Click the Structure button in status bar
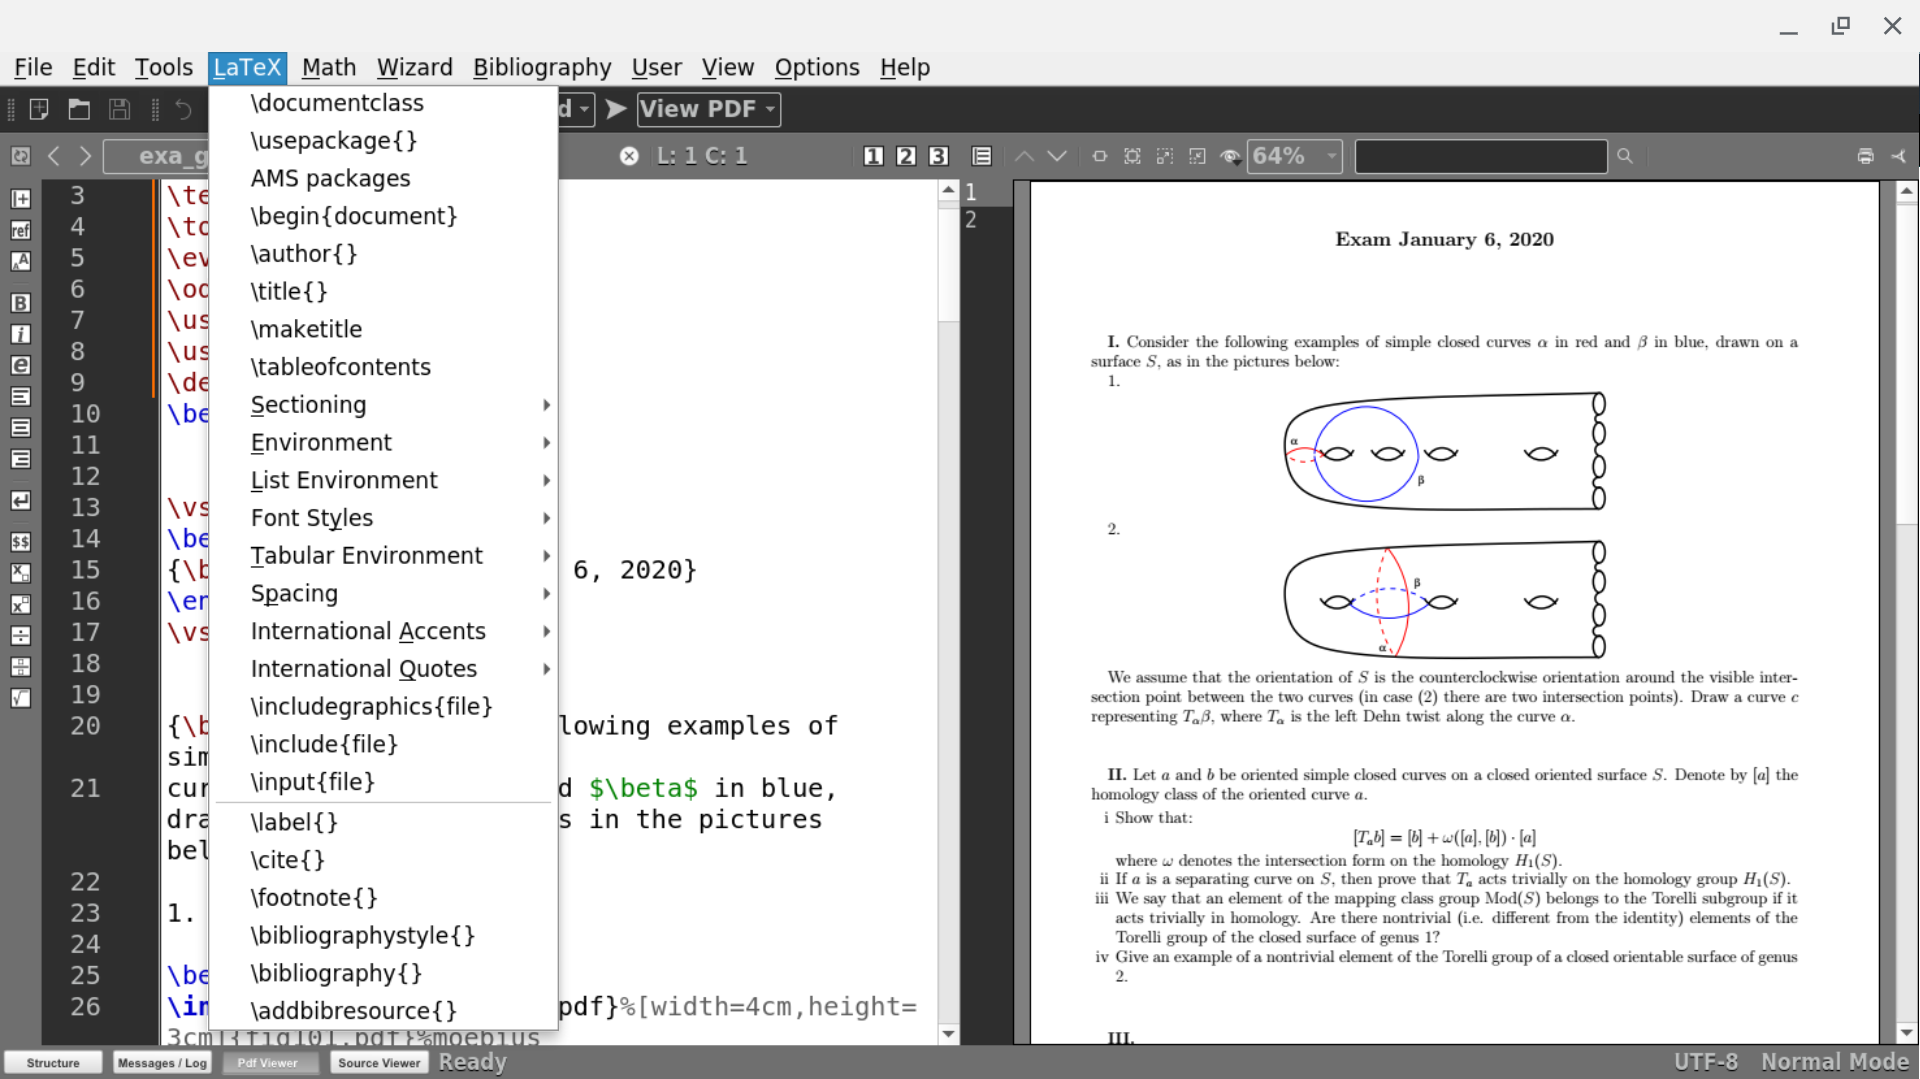The image size is (1920, 1079). (53, 1063)
